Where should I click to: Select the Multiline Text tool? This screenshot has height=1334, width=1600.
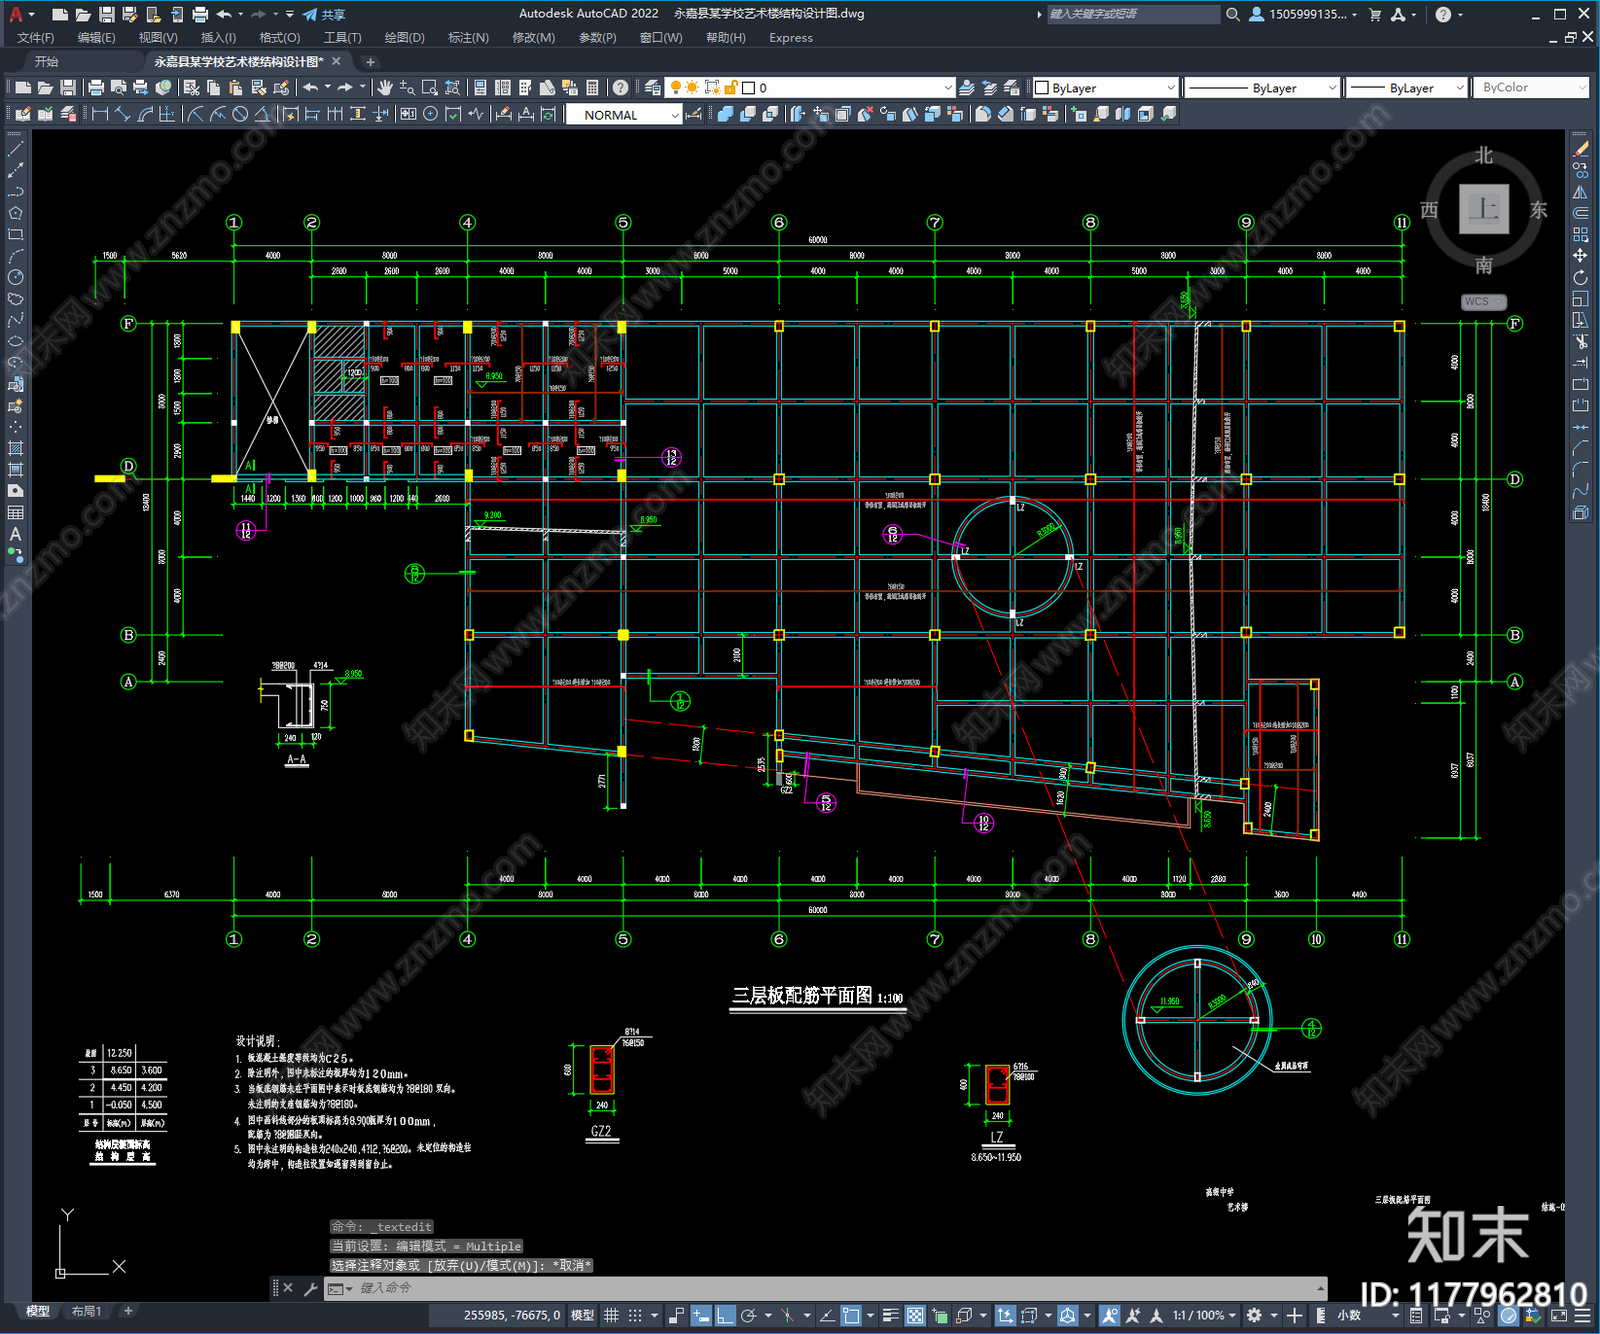(x=15, y=534)
